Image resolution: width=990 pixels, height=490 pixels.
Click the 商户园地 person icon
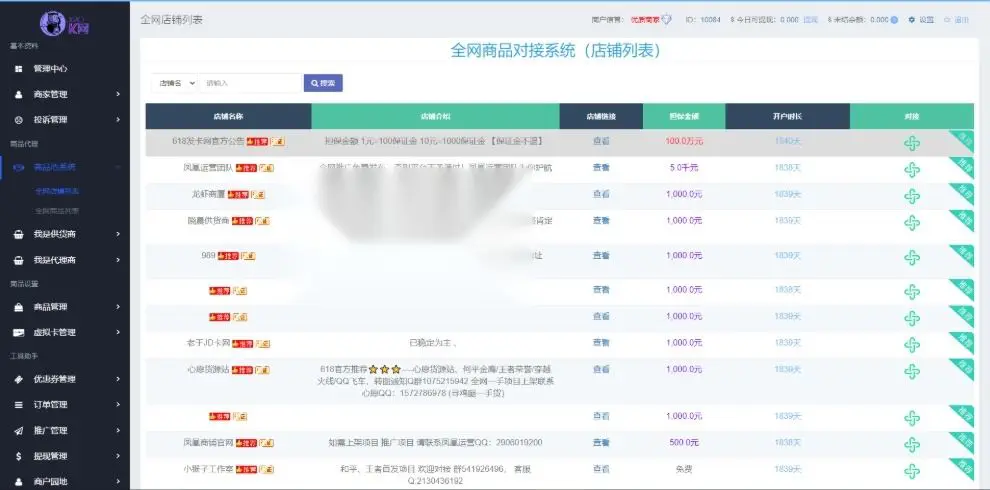pyautogui.click(x=18, y=481)
